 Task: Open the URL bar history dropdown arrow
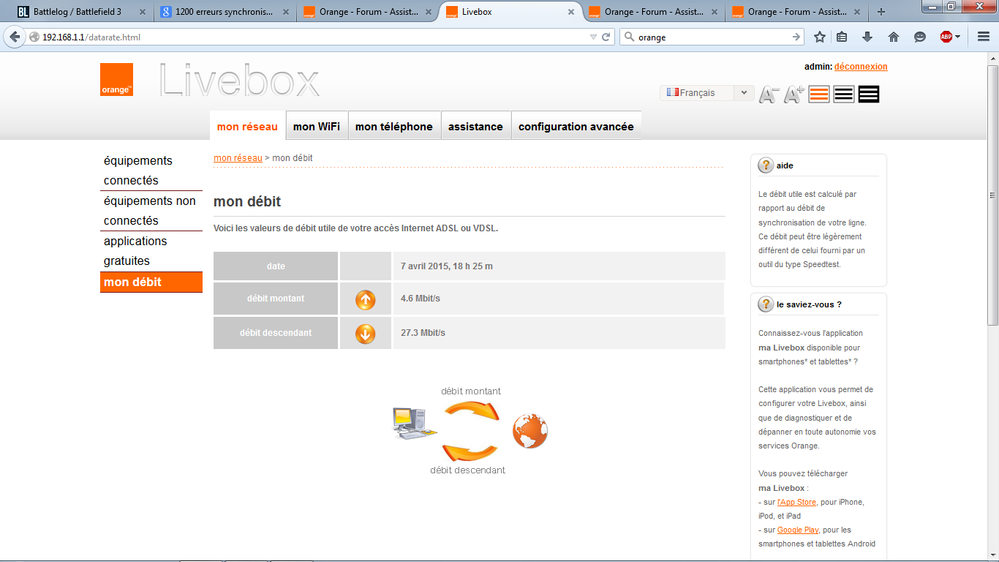593,37
